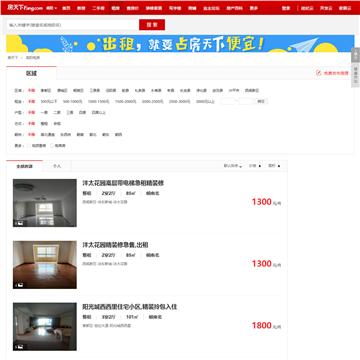Switch to the 个人 listings tab

click(57, 166)
